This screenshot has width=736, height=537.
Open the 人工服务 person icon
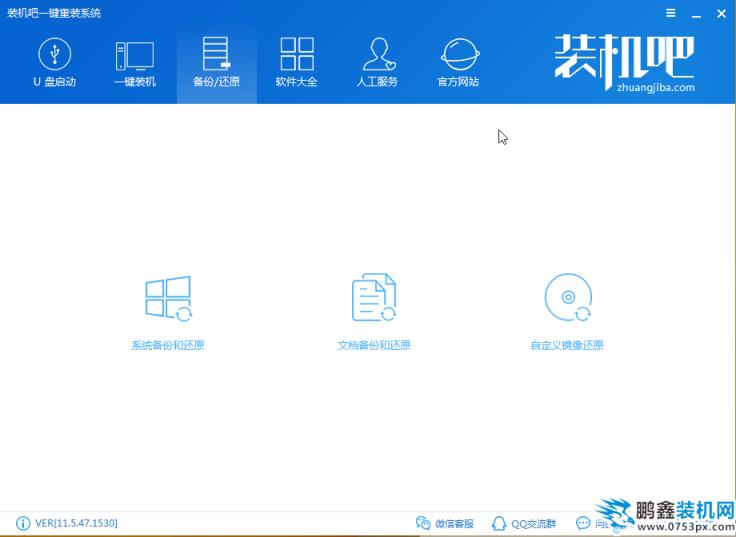point(378,54)
